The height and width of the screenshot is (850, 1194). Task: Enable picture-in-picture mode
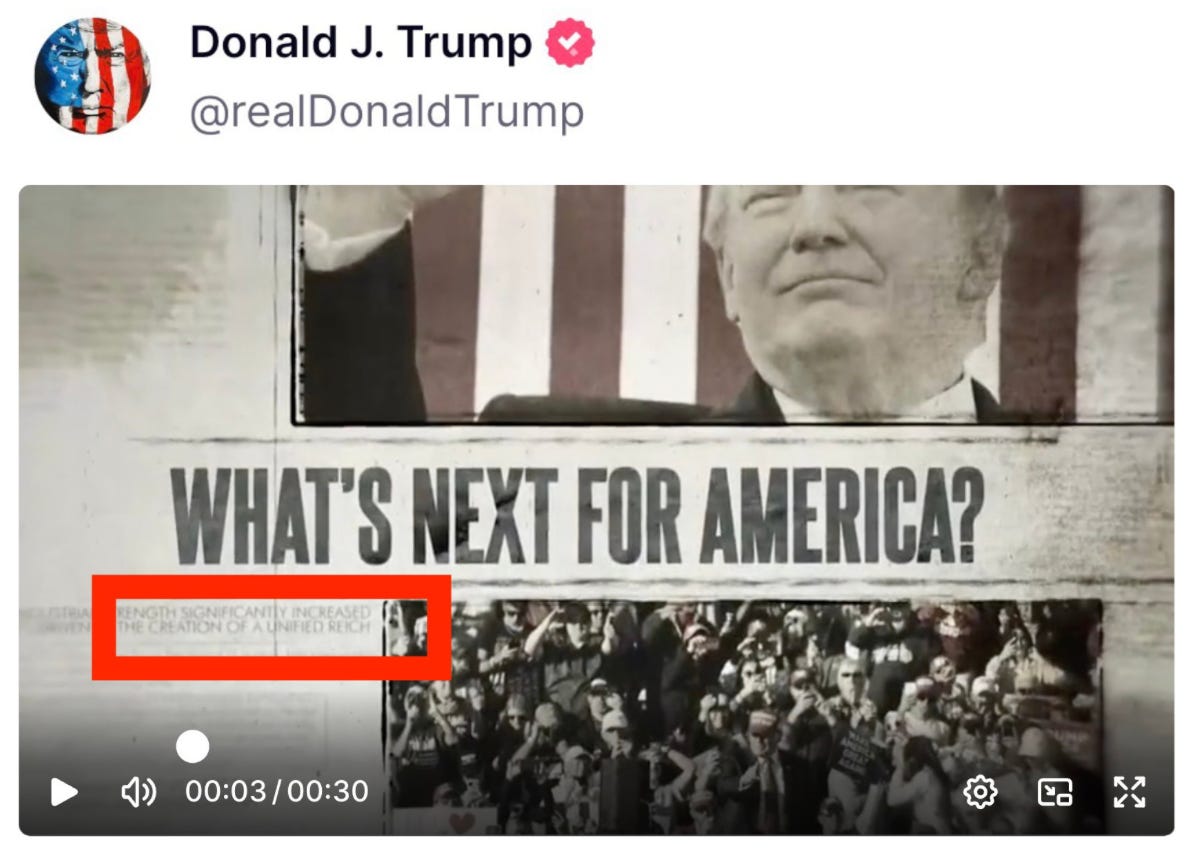1055,792
